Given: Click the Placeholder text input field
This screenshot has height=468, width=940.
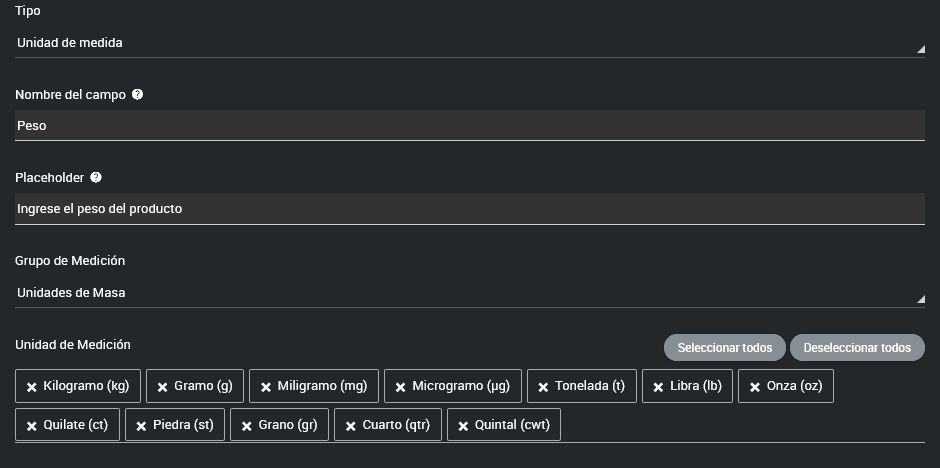Looking at the screenshot, I should [468, 209].
